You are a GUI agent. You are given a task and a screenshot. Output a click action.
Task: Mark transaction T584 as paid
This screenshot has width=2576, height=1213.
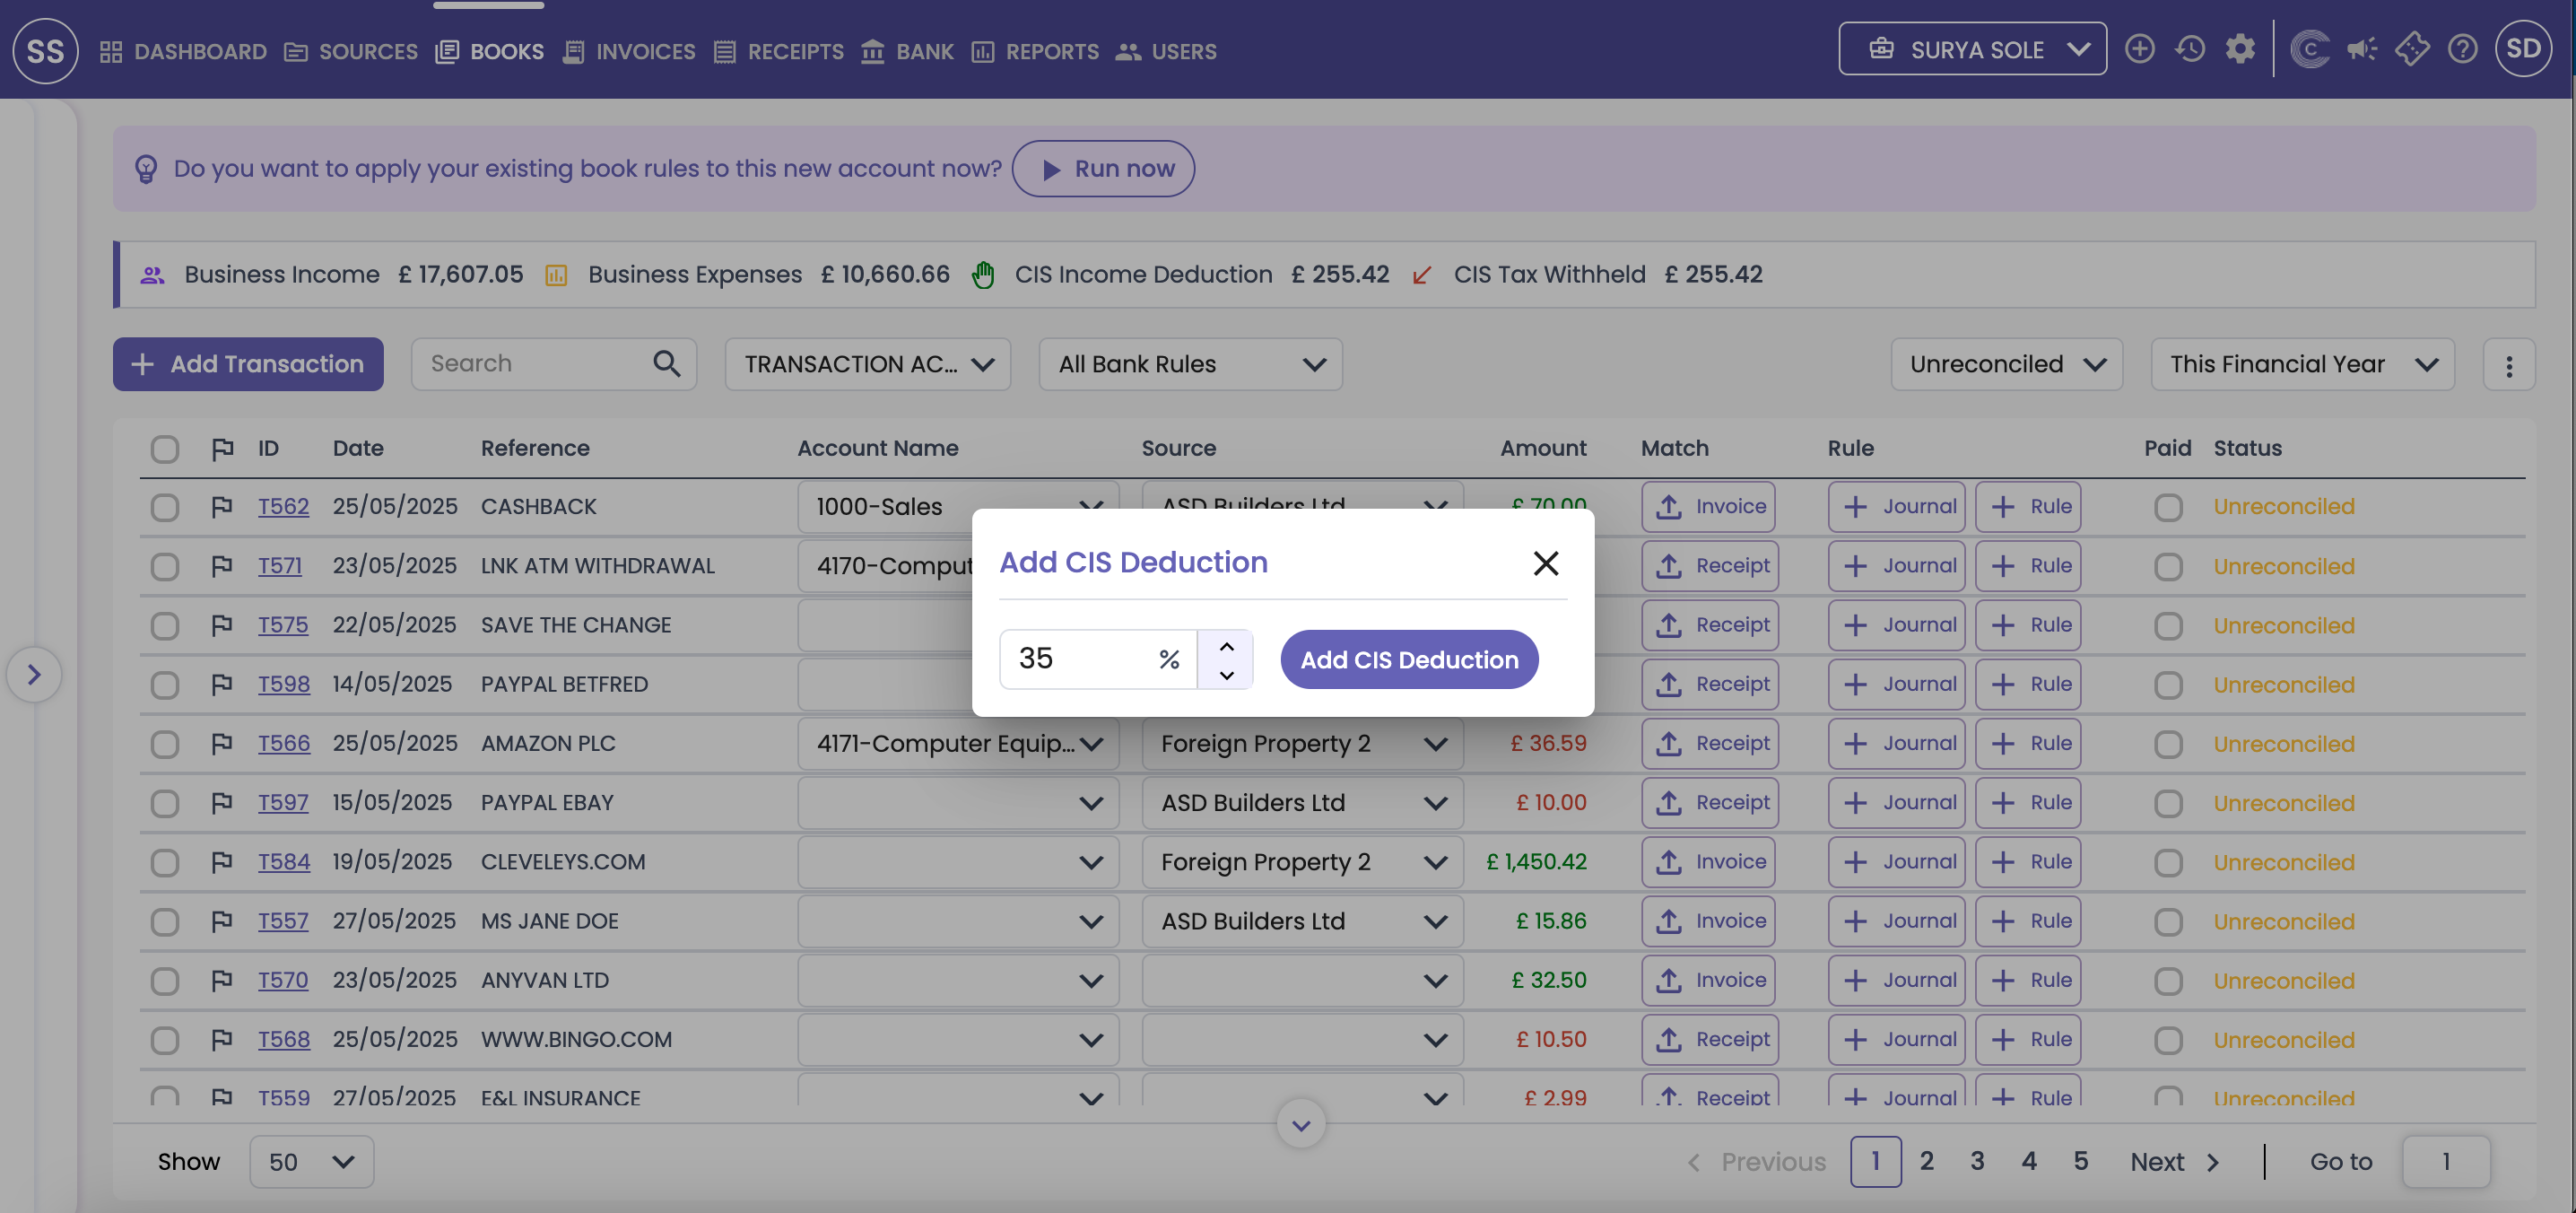pos(2167,862)
